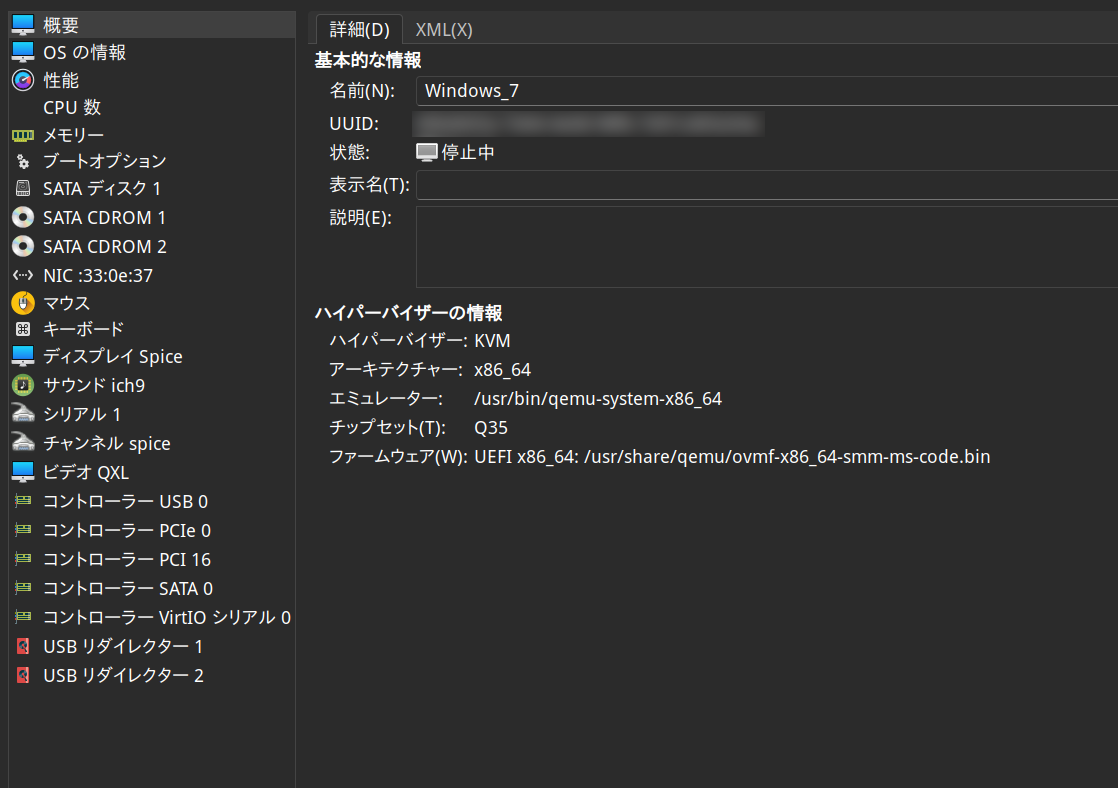
Task: Open the マウス mouse device icon
Action: [x=23, y=303]
